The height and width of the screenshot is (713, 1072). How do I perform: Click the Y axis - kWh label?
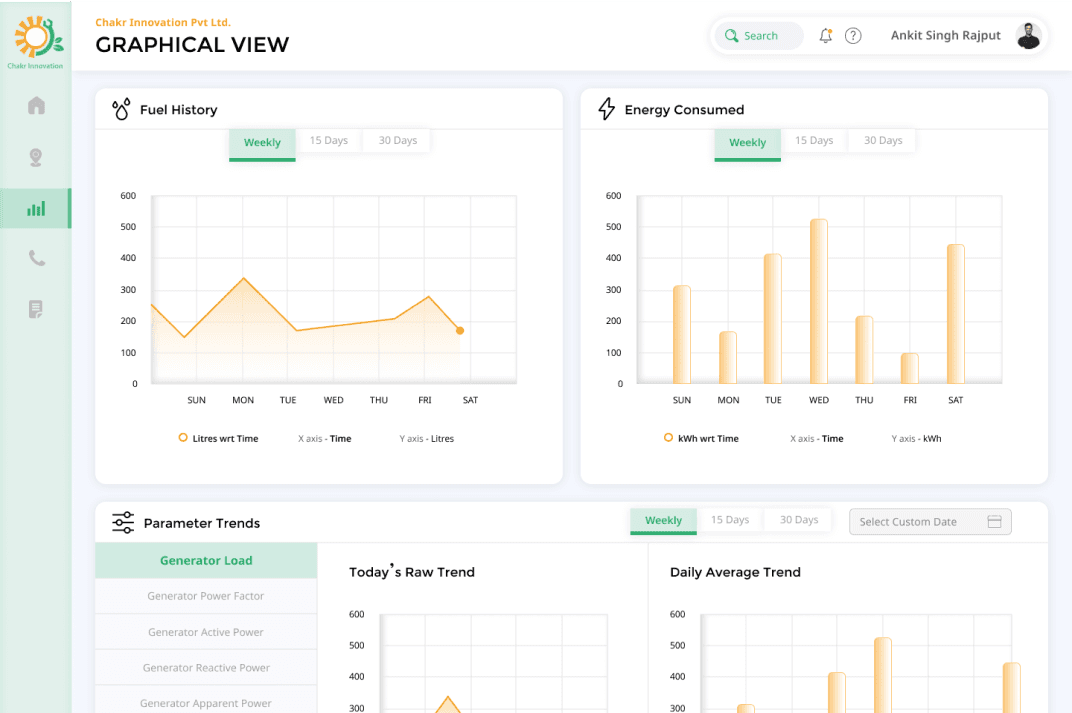[x=916, y=439]
